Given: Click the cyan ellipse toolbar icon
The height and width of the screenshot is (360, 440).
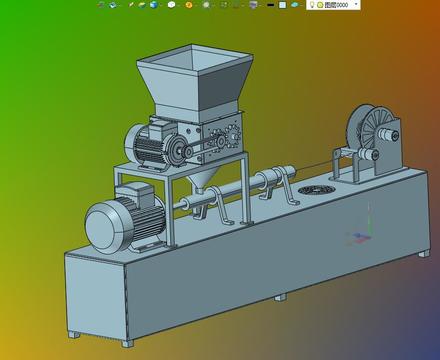Looking at the screenshot, I should click(x=295, y=5).
